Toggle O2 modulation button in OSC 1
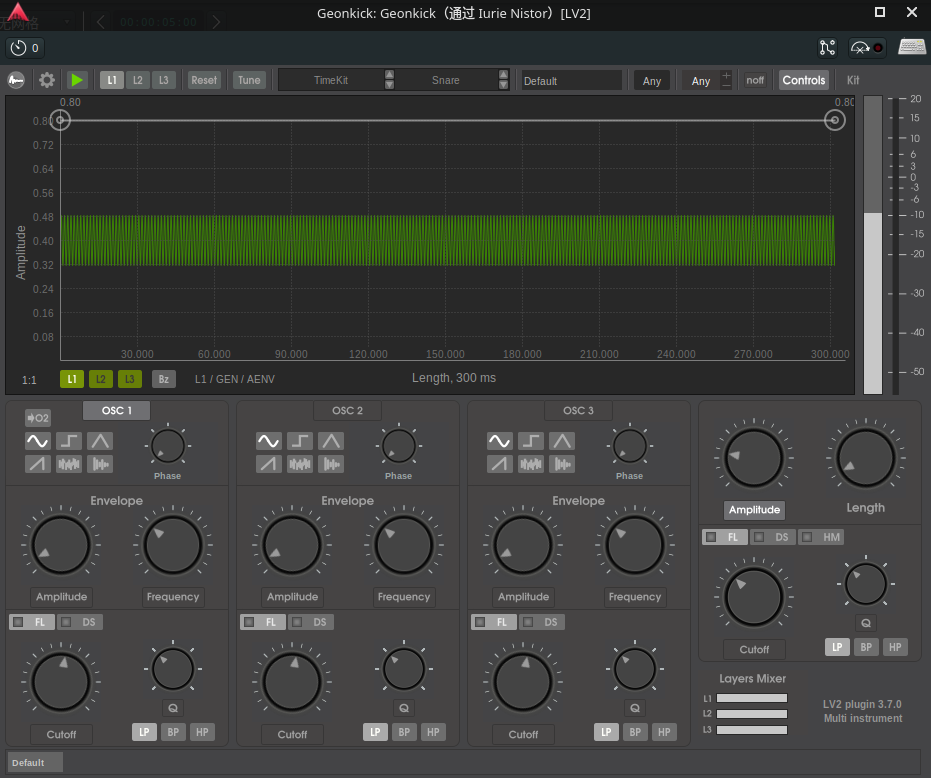931x778 pixels. (x=37, y=418)
